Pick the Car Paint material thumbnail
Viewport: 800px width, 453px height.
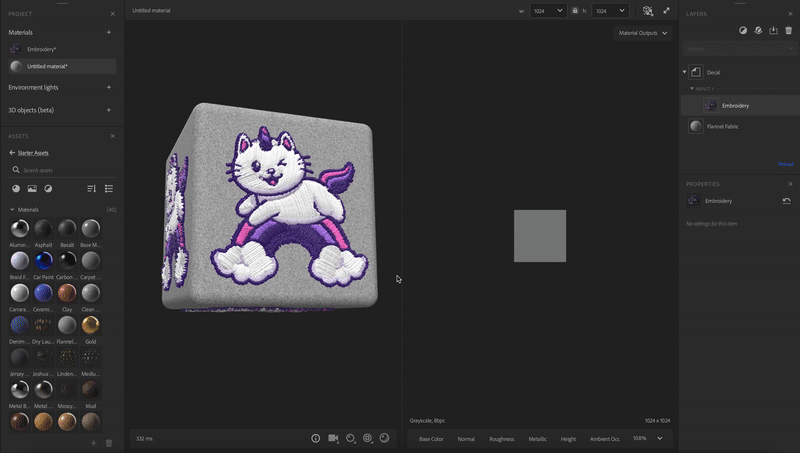click(43, 261)
